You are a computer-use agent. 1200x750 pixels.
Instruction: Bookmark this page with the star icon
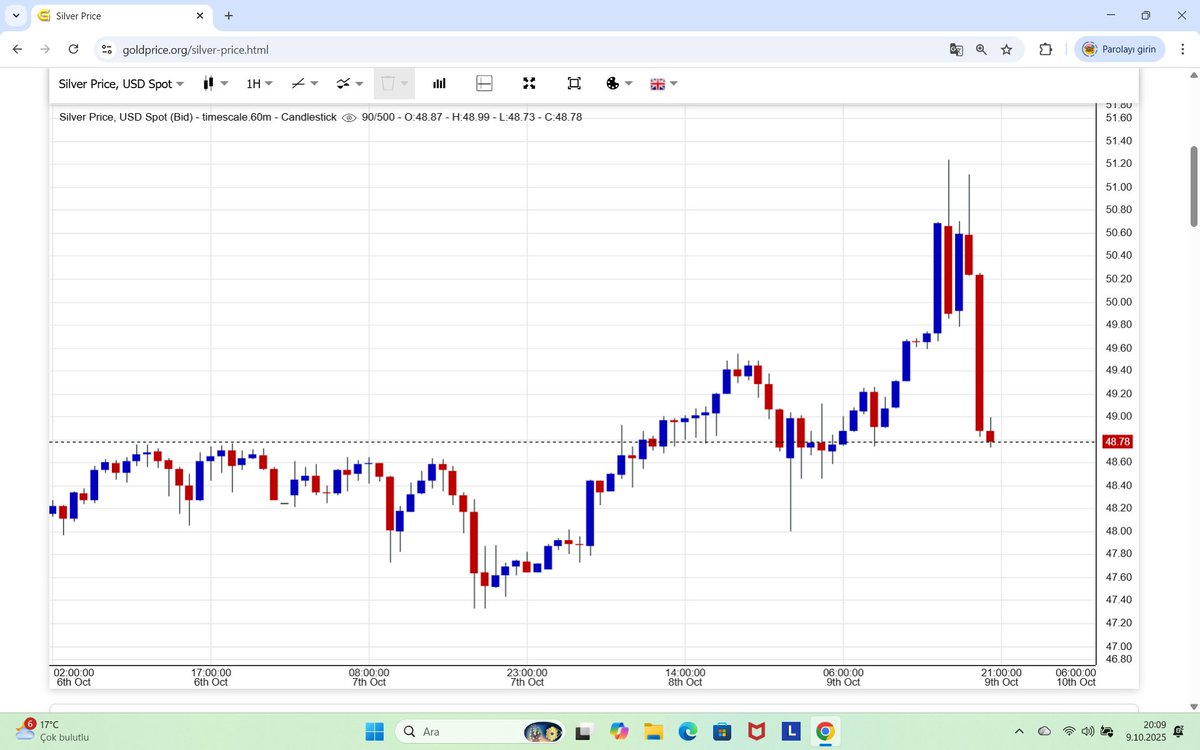click(x=1006, y=49)
